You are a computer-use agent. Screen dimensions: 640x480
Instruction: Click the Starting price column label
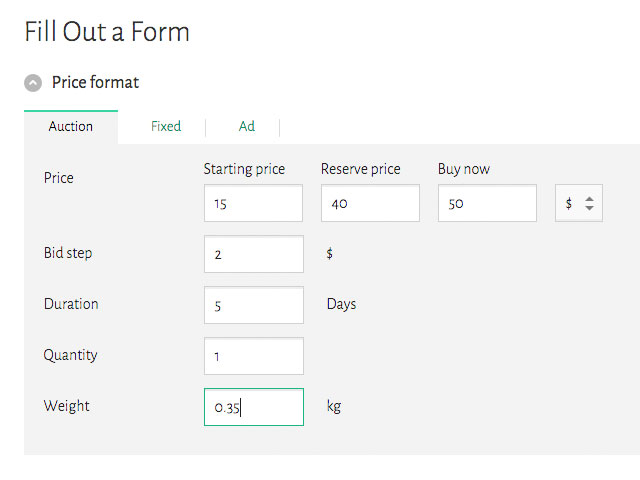click(244, 169)
